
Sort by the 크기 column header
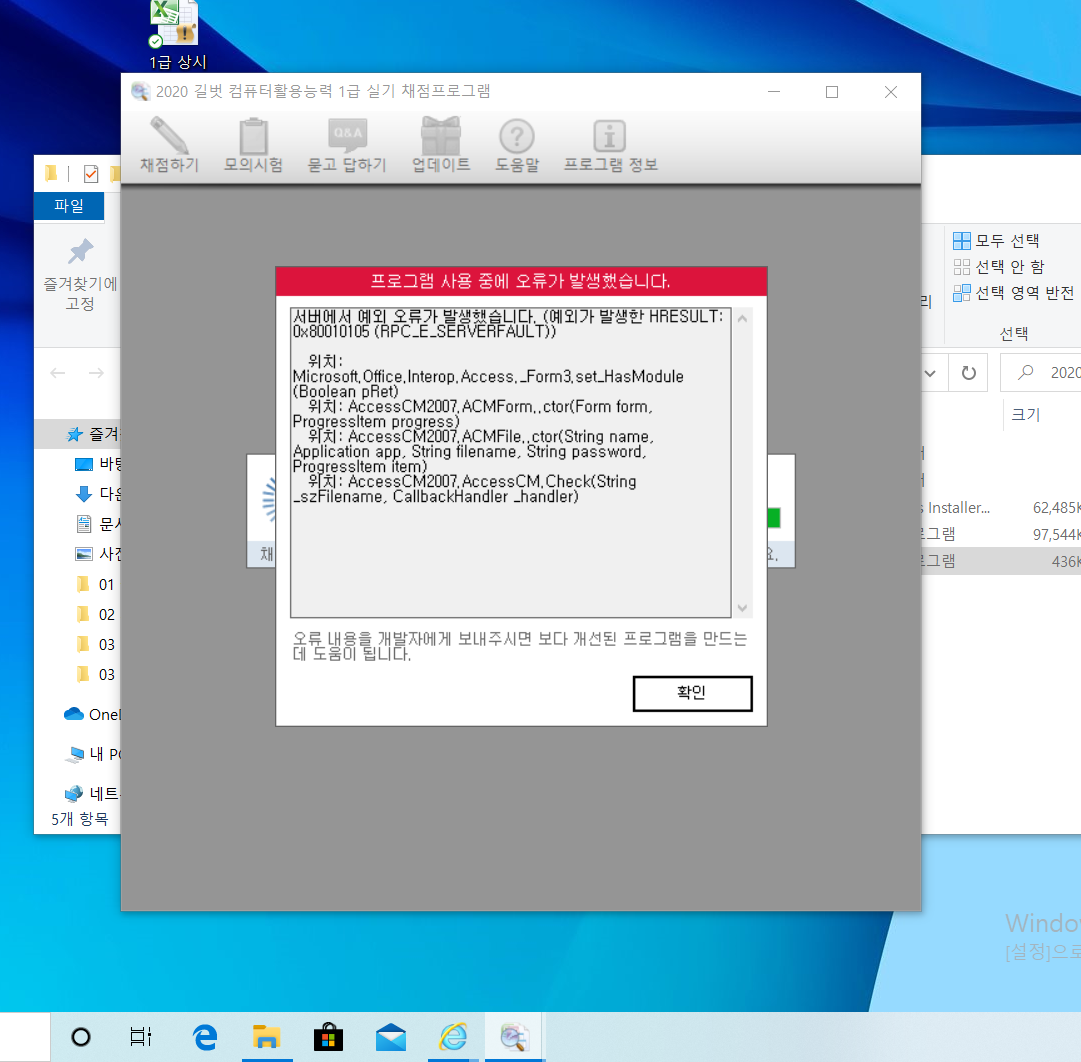point(1026,414)
